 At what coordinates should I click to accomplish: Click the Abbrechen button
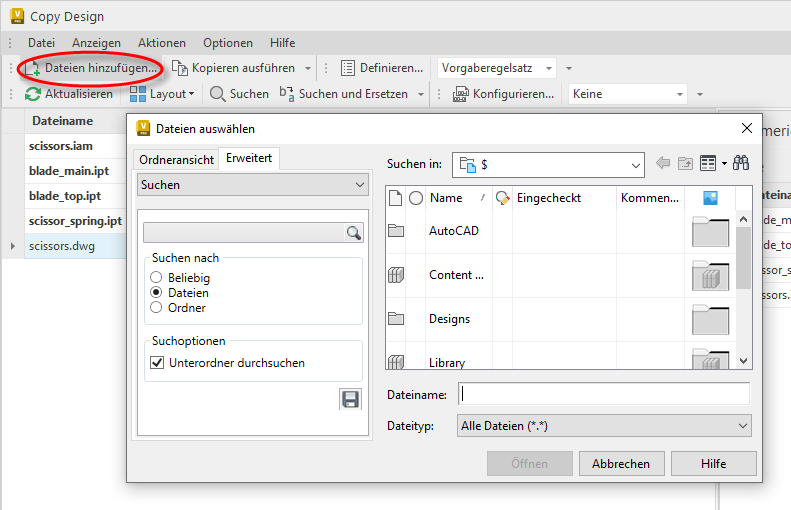coord(621,464)
